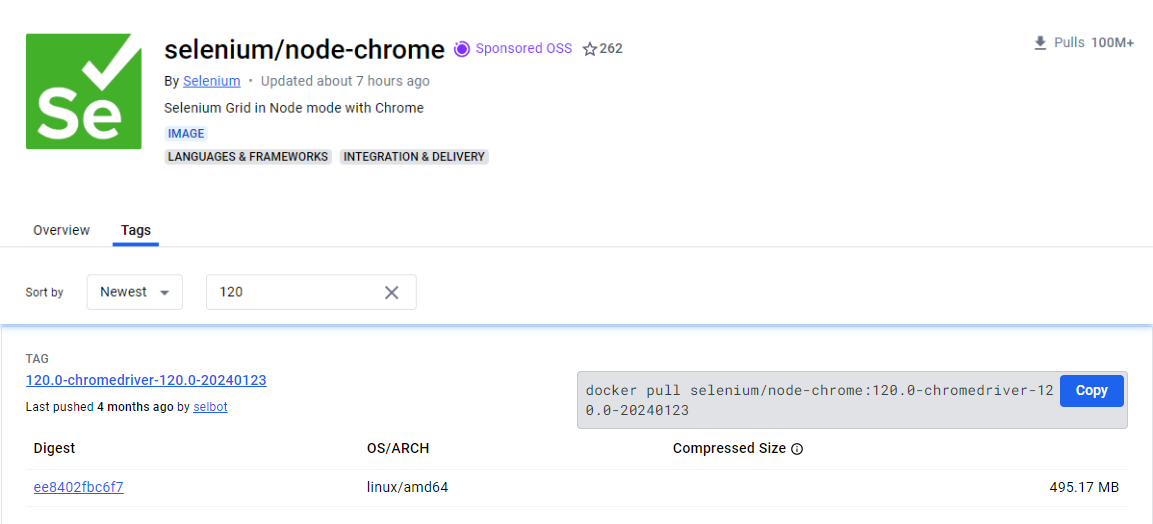Click the Selenium logo image
1153x524 pixels.
coord(84,91)
